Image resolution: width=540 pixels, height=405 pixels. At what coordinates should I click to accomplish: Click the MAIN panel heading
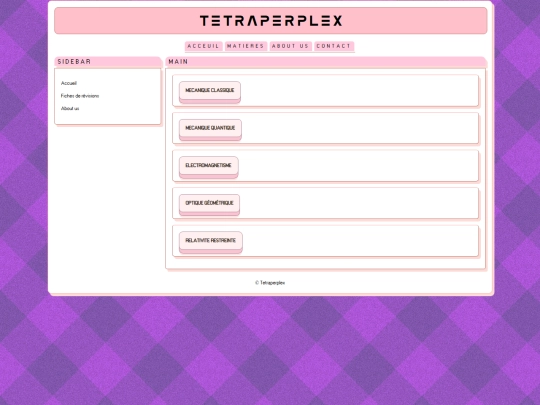coord(325,62)
